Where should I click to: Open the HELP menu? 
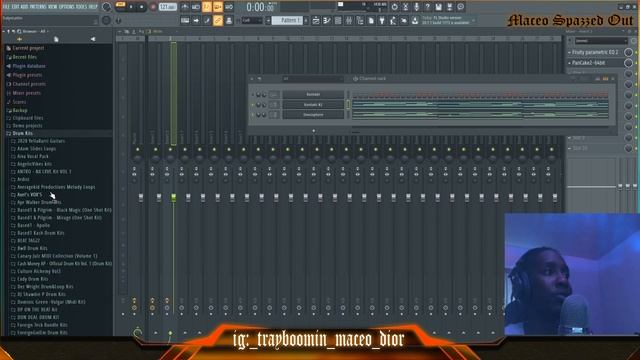93,7
